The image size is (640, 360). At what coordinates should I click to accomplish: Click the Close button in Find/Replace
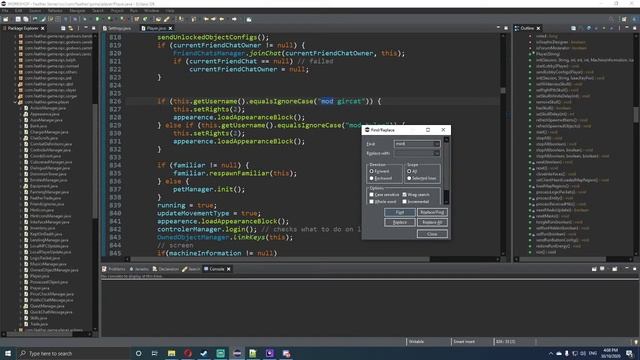tap(432, 234)
